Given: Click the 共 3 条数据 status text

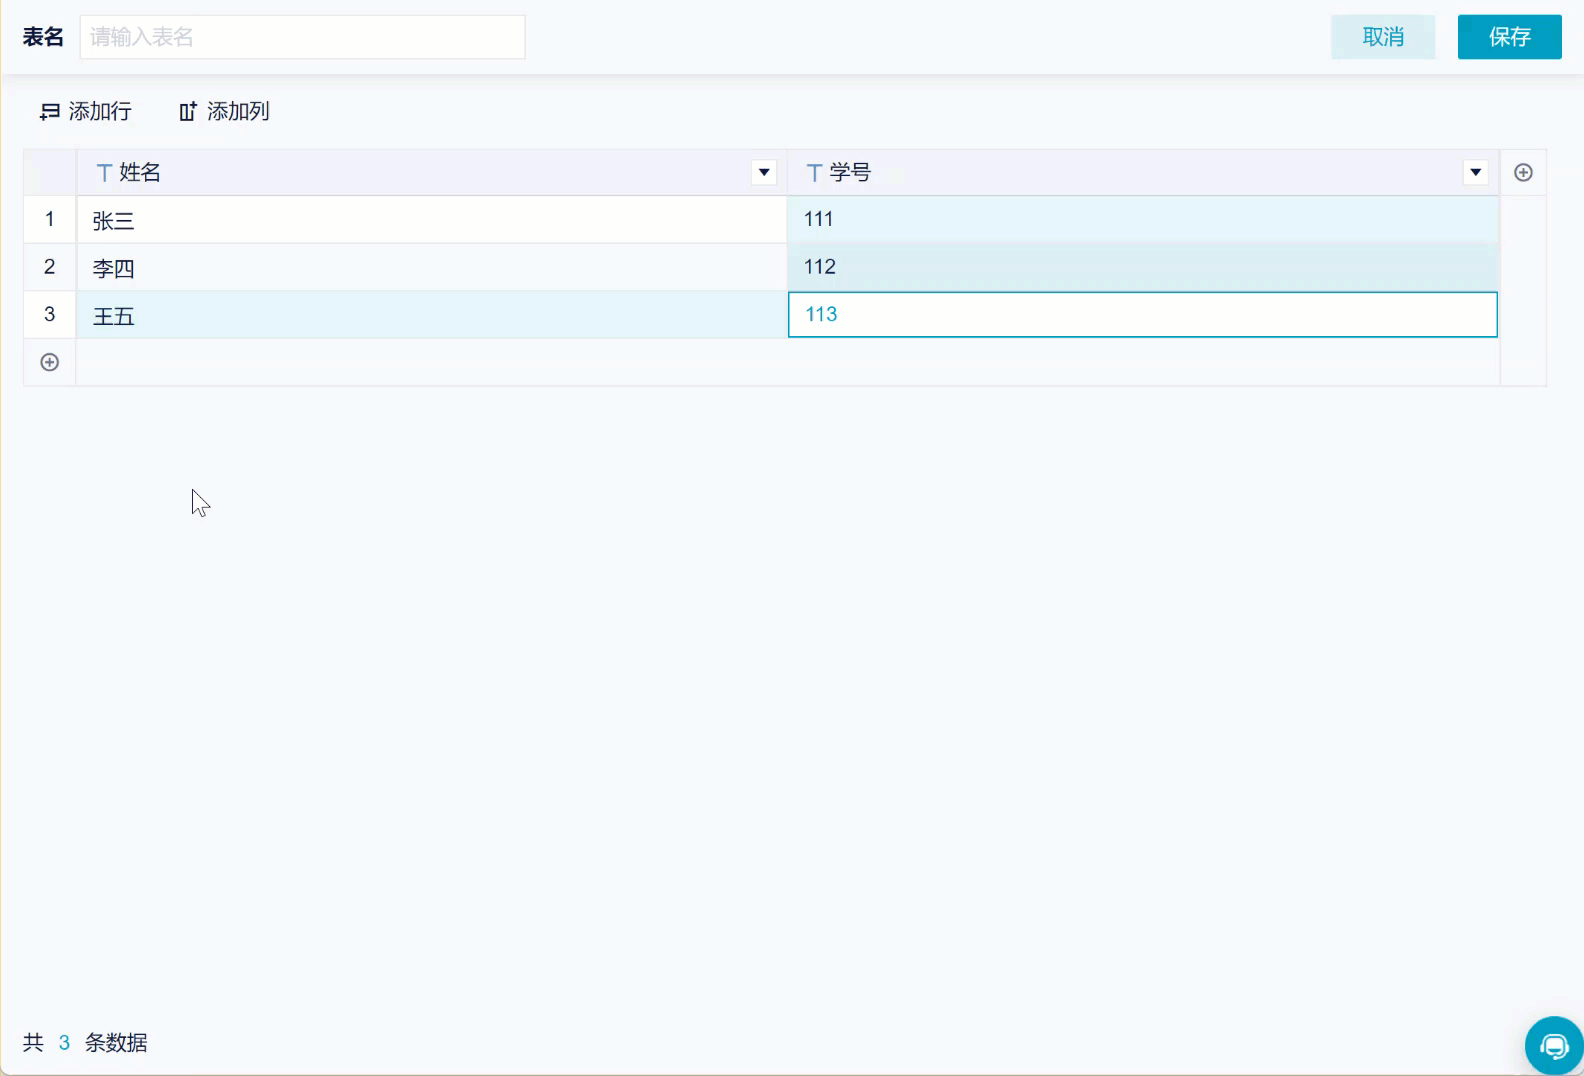Looking at the screenshot, I should tap(85, 1043).
